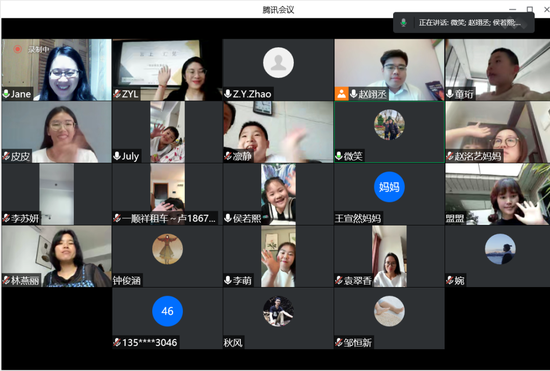Select 钟俊涵's round avatar

click(x=167, y=249)
